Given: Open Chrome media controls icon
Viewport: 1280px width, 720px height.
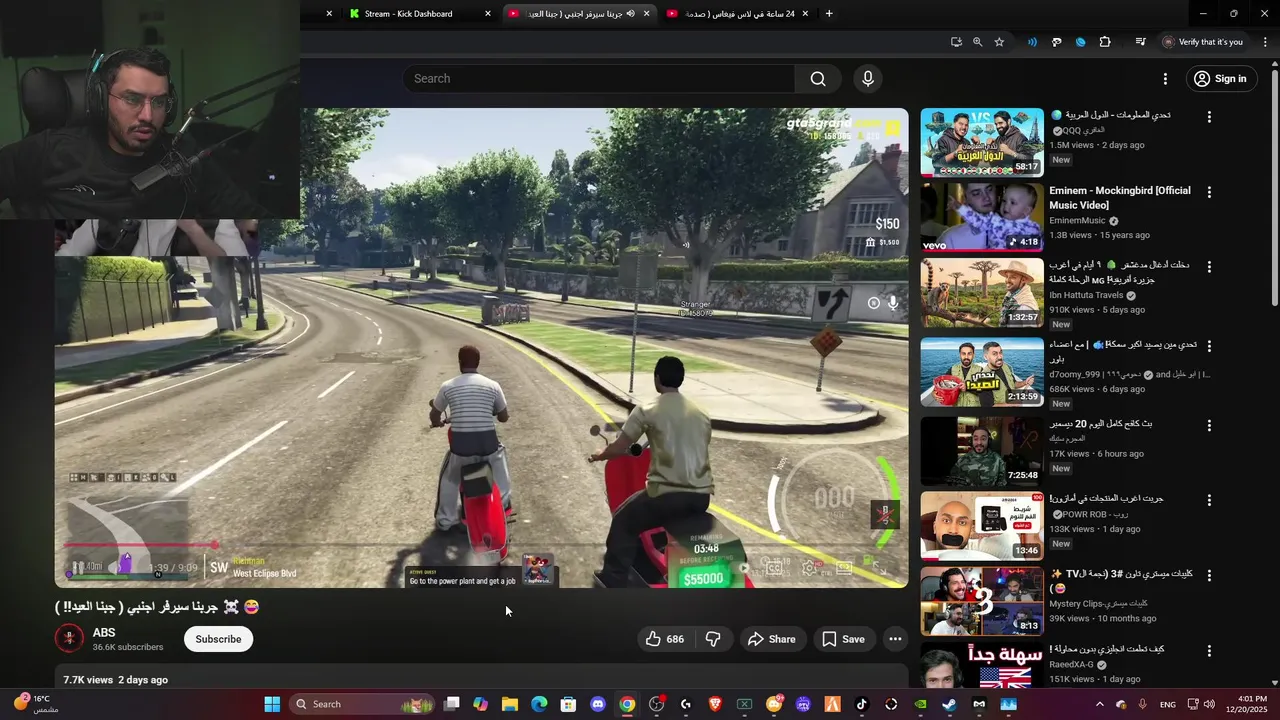Looking at the screenshot, I should 1140,42.
